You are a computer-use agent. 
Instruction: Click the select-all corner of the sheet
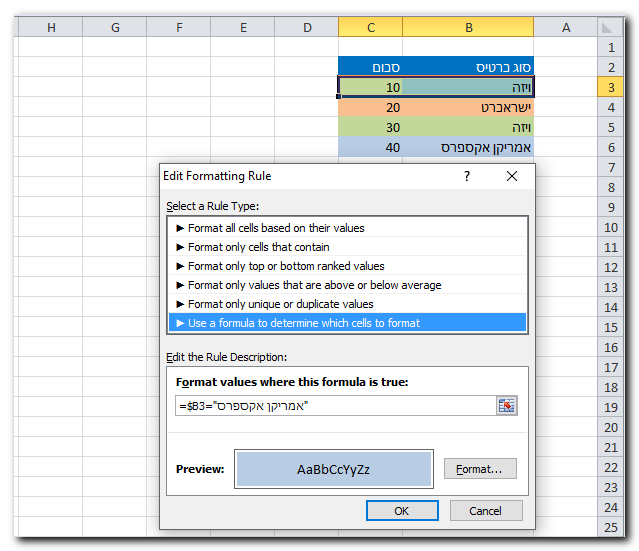(x=609, y=27)
